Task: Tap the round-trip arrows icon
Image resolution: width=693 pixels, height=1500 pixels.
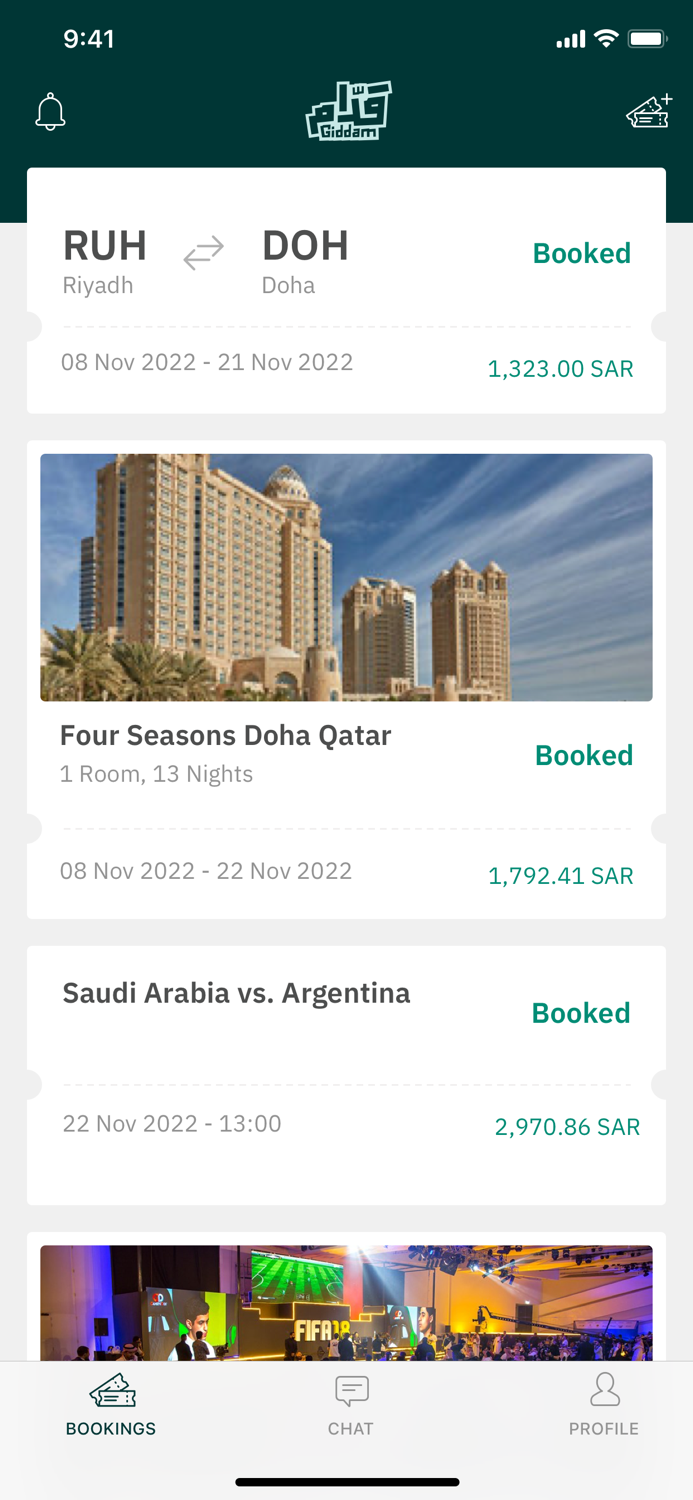Action: 203,253
